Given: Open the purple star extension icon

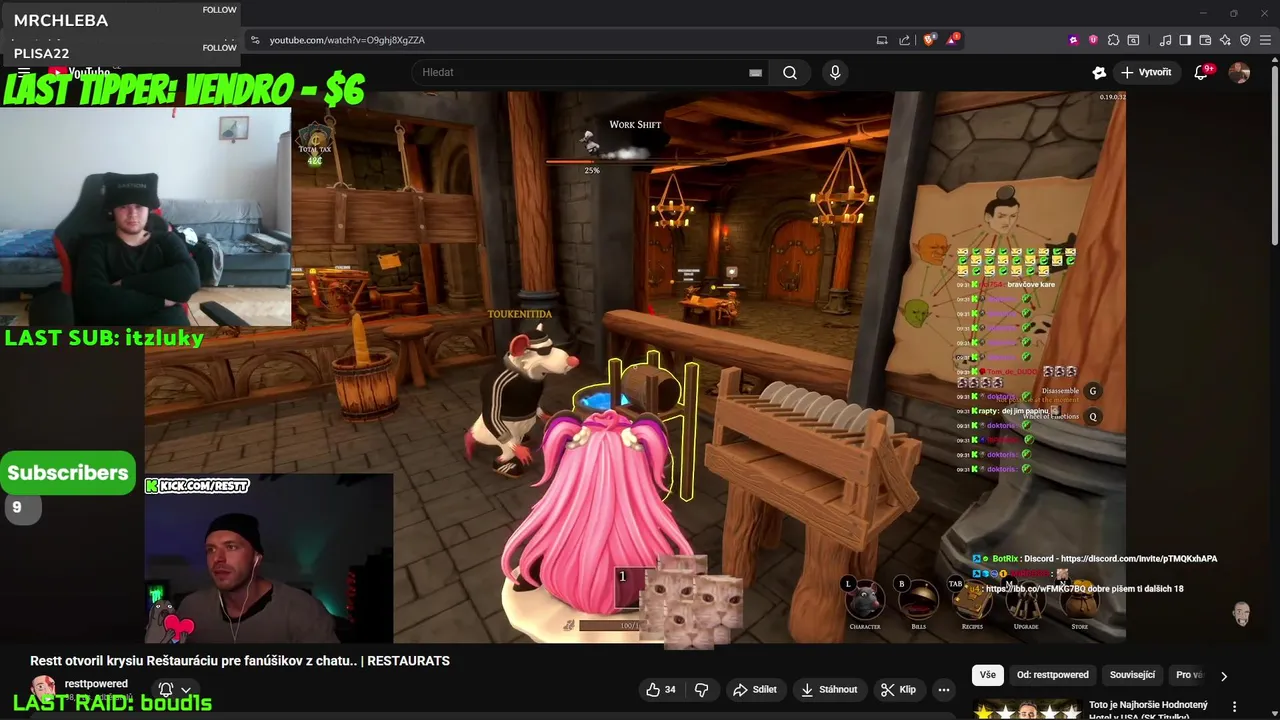Looking at the screenshot, I should pyautogui.click(x=1074, y=40).
